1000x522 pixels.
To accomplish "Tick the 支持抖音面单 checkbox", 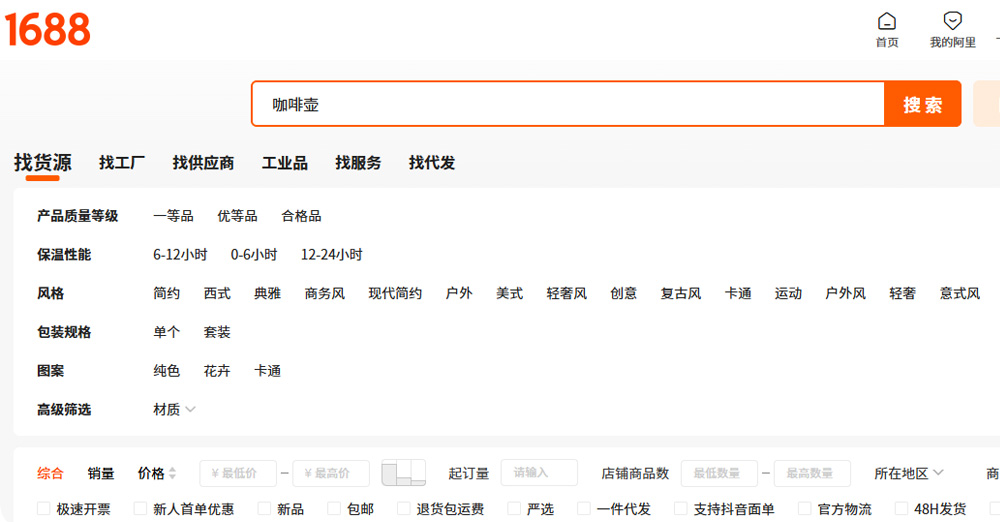I will click(680, 509).
